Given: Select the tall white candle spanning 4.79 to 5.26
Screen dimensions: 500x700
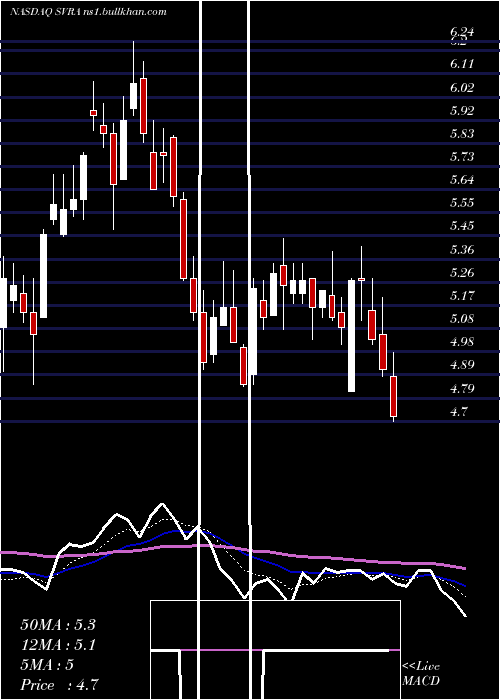Looking at the screenshot, I should click(351, 336).
